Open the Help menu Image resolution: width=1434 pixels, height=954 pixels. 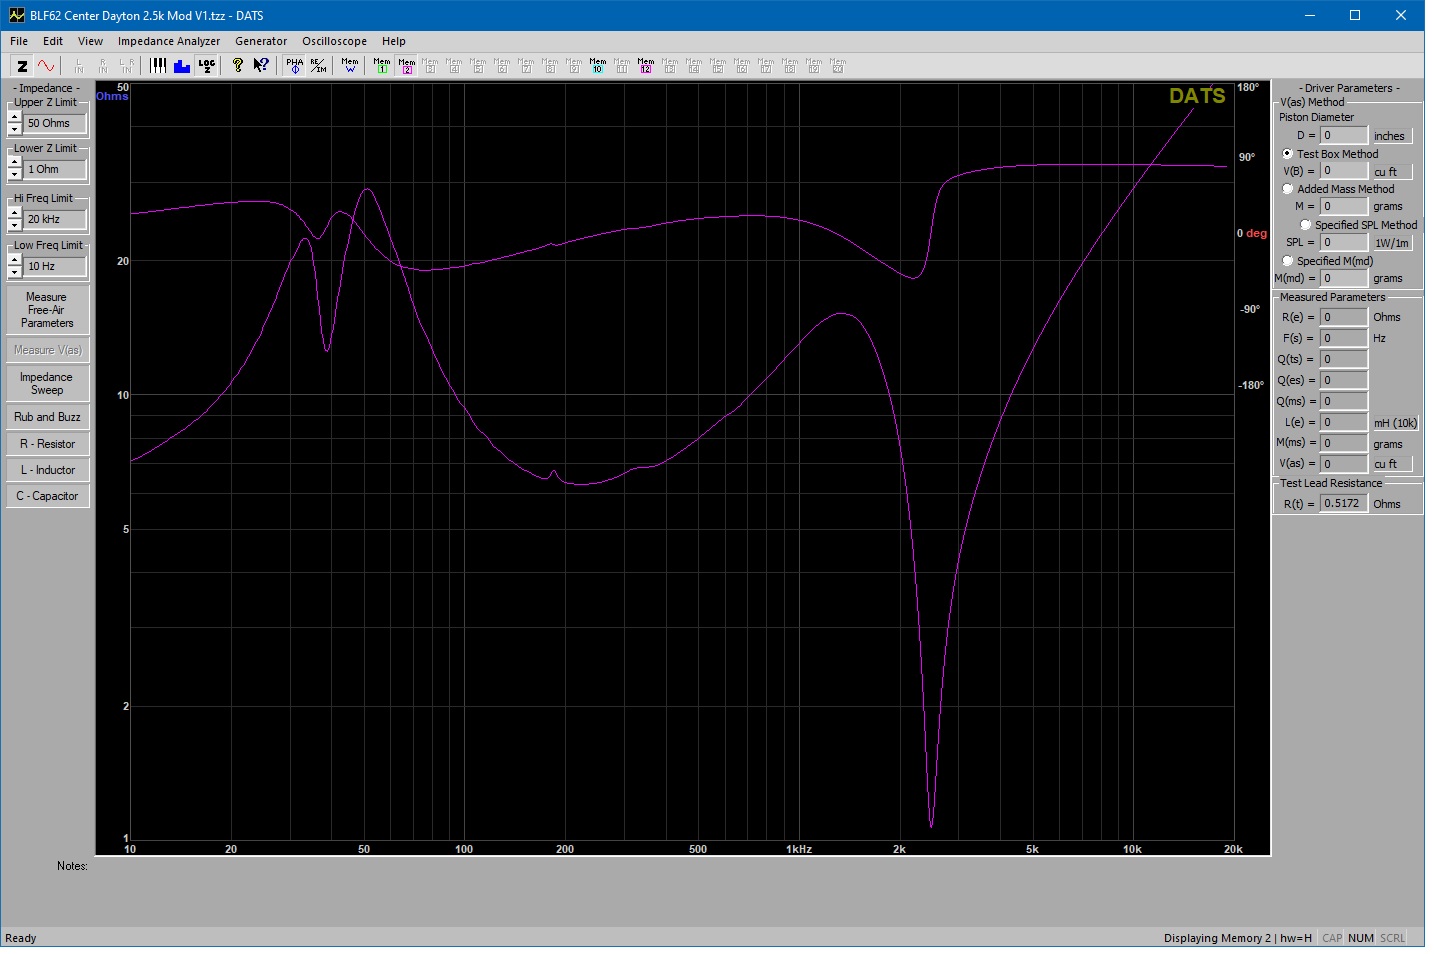coord(394,41)
